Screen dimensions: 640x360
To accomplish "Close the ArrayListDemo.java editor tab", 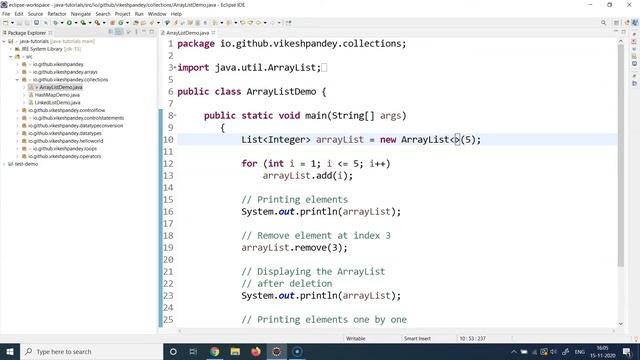I will click(x=213, y=33).
